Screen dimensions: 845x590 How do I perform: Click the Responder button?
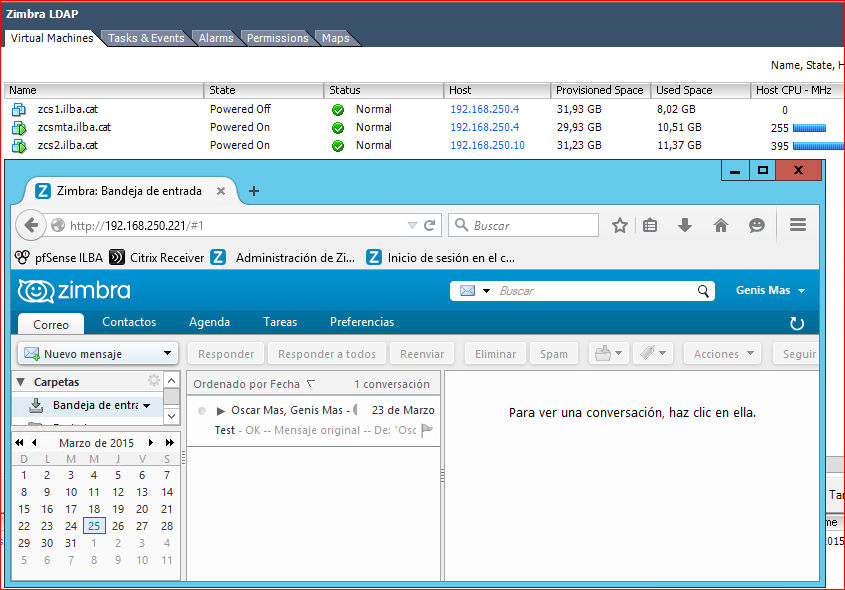(x=226, y=353)
